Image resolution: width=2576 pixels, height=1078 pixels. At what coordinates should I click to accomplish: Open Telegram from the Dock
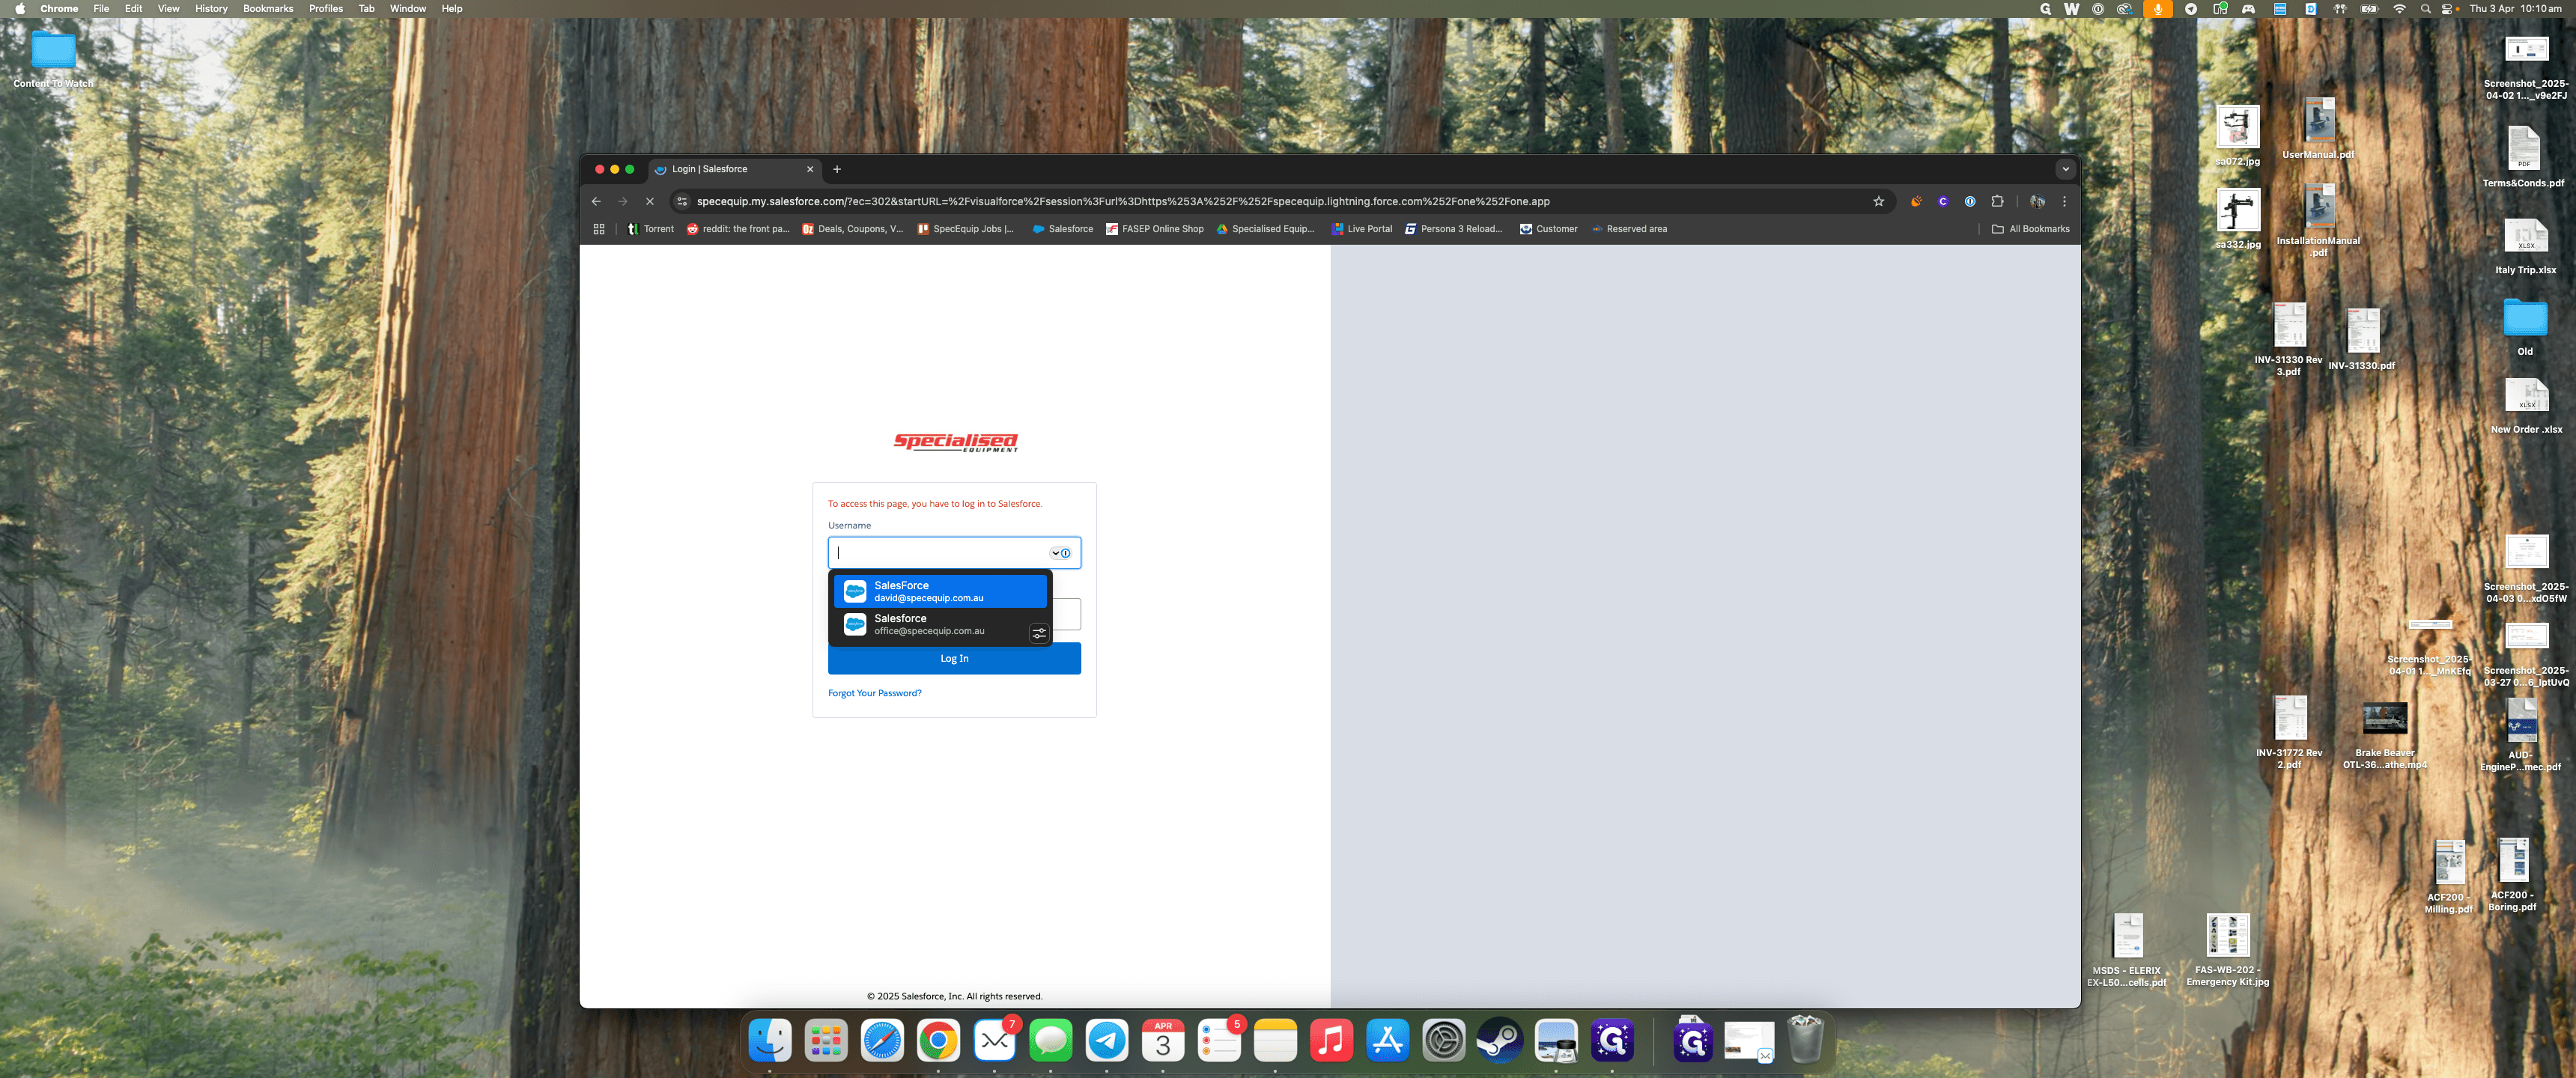[1106, 1041]
